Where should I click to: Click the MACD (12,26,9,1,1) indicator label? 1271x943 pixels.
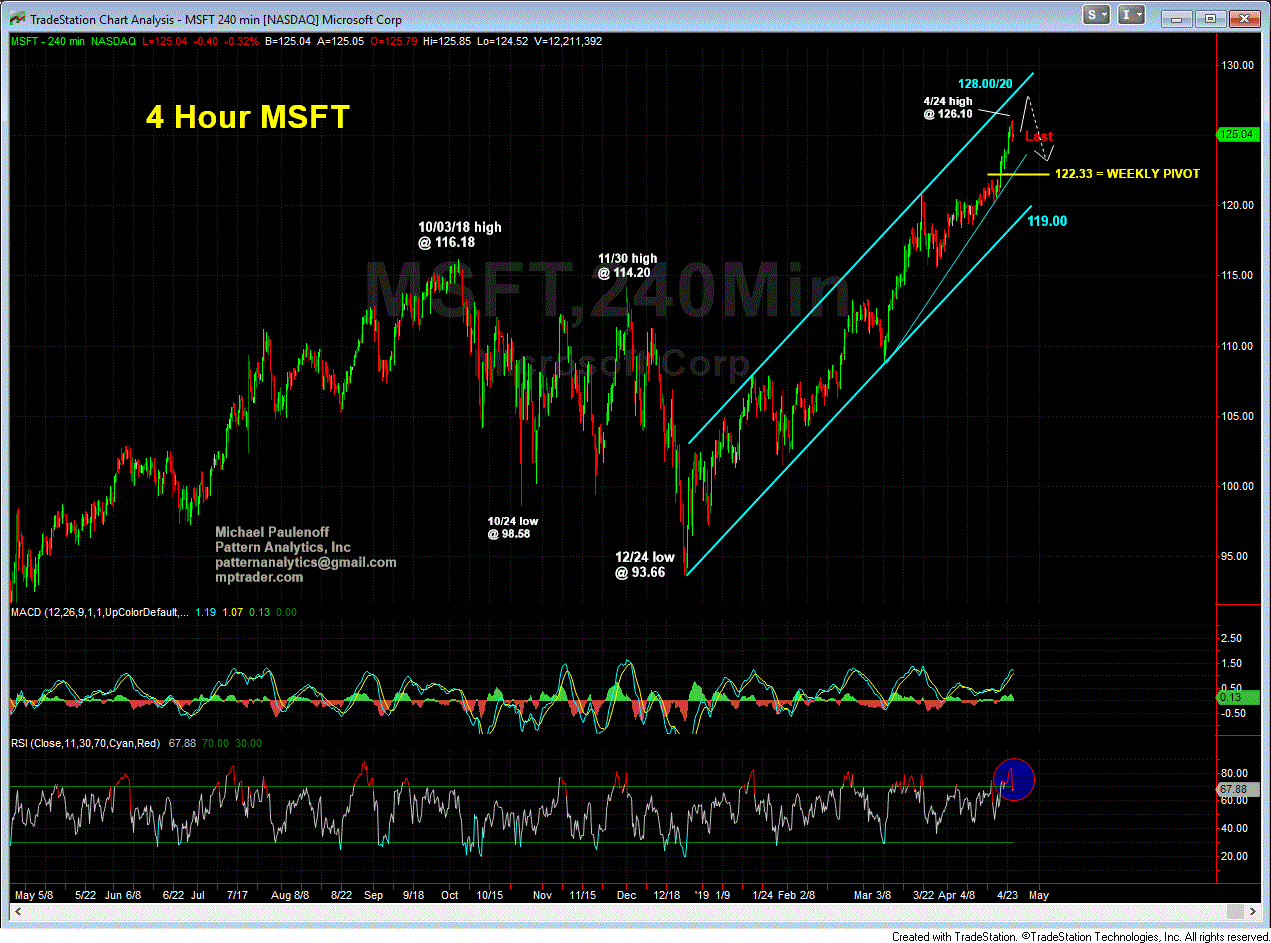coord(98,611)
